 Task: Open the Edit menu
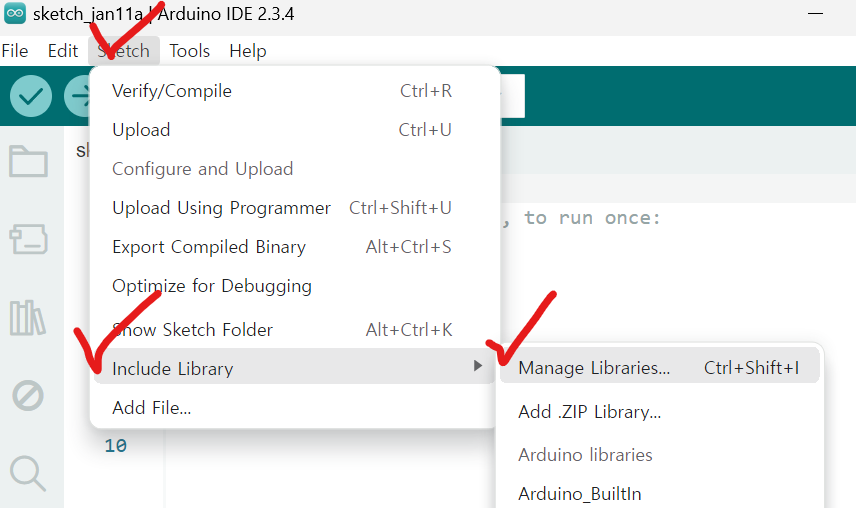click(x=63, y=51)
